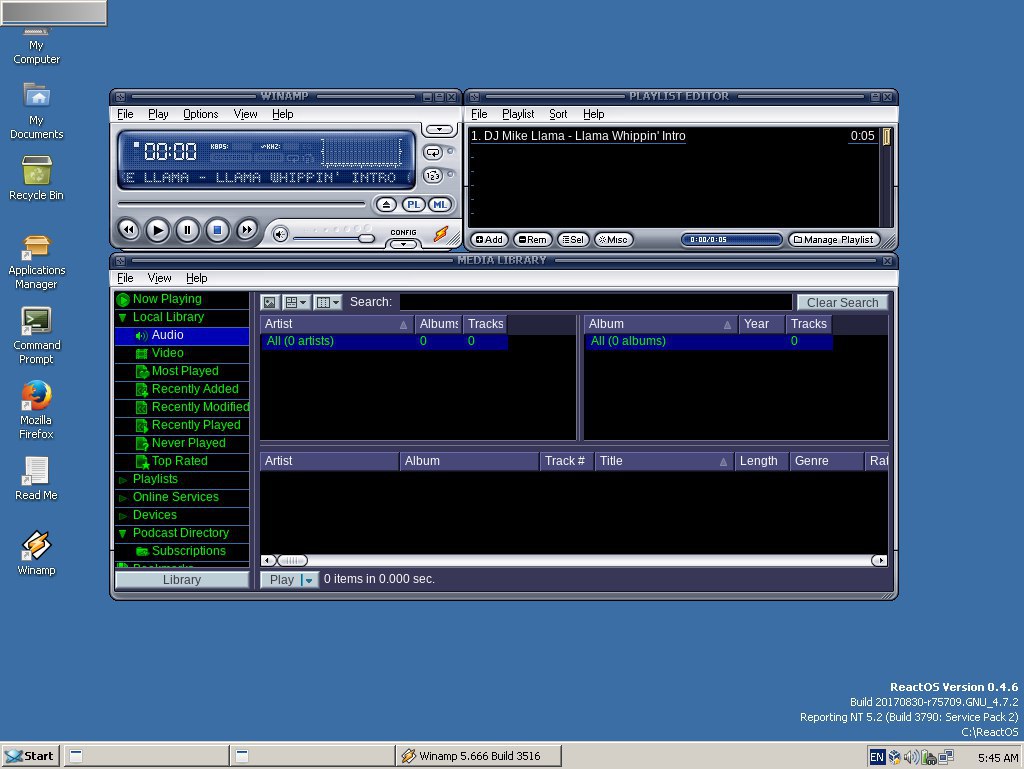Stop playback with the Stop button
This screenshot has height=769, width=1024.
point(217,230)
